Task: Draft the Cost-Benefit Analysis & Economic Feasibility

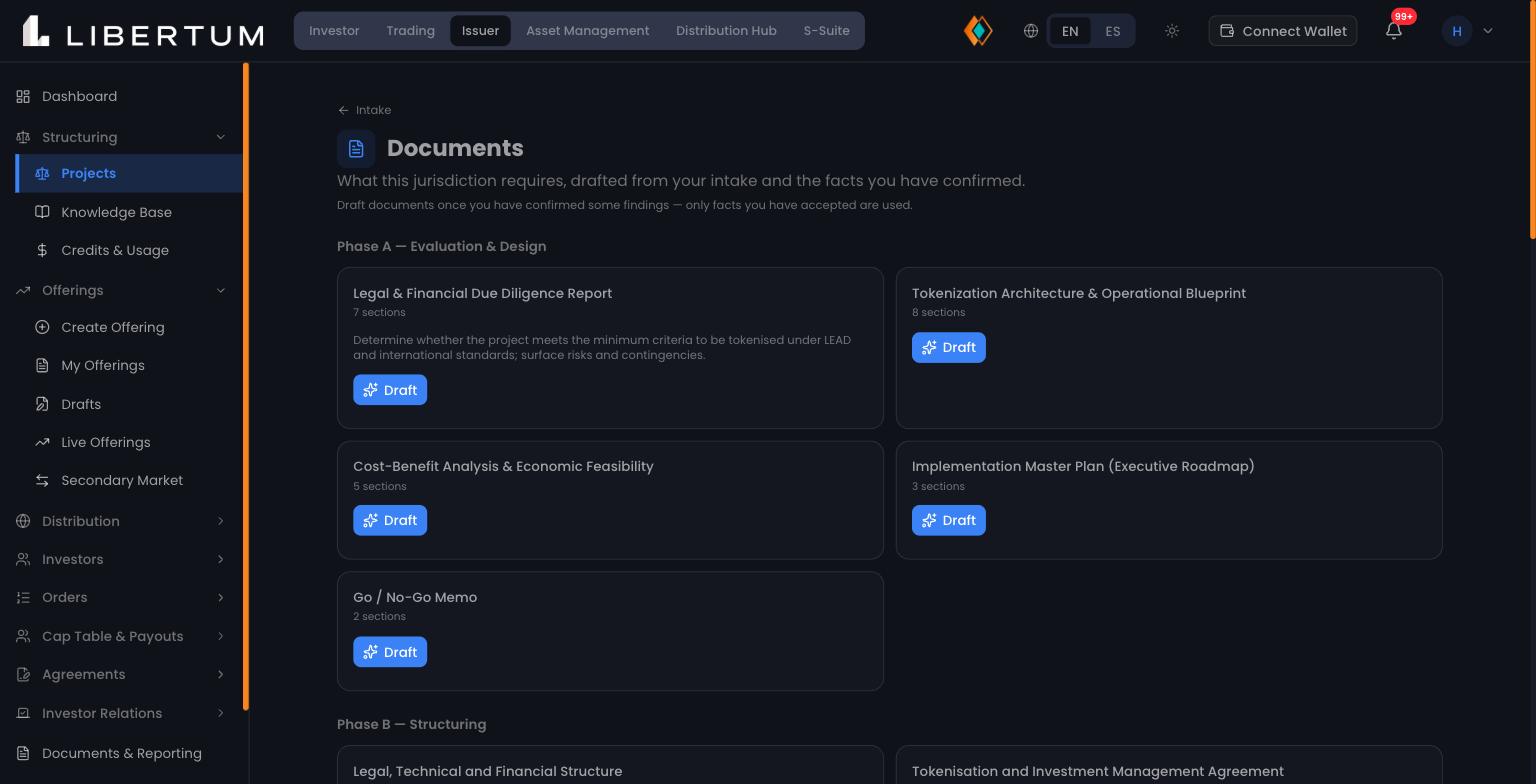Action: point(390,520)
